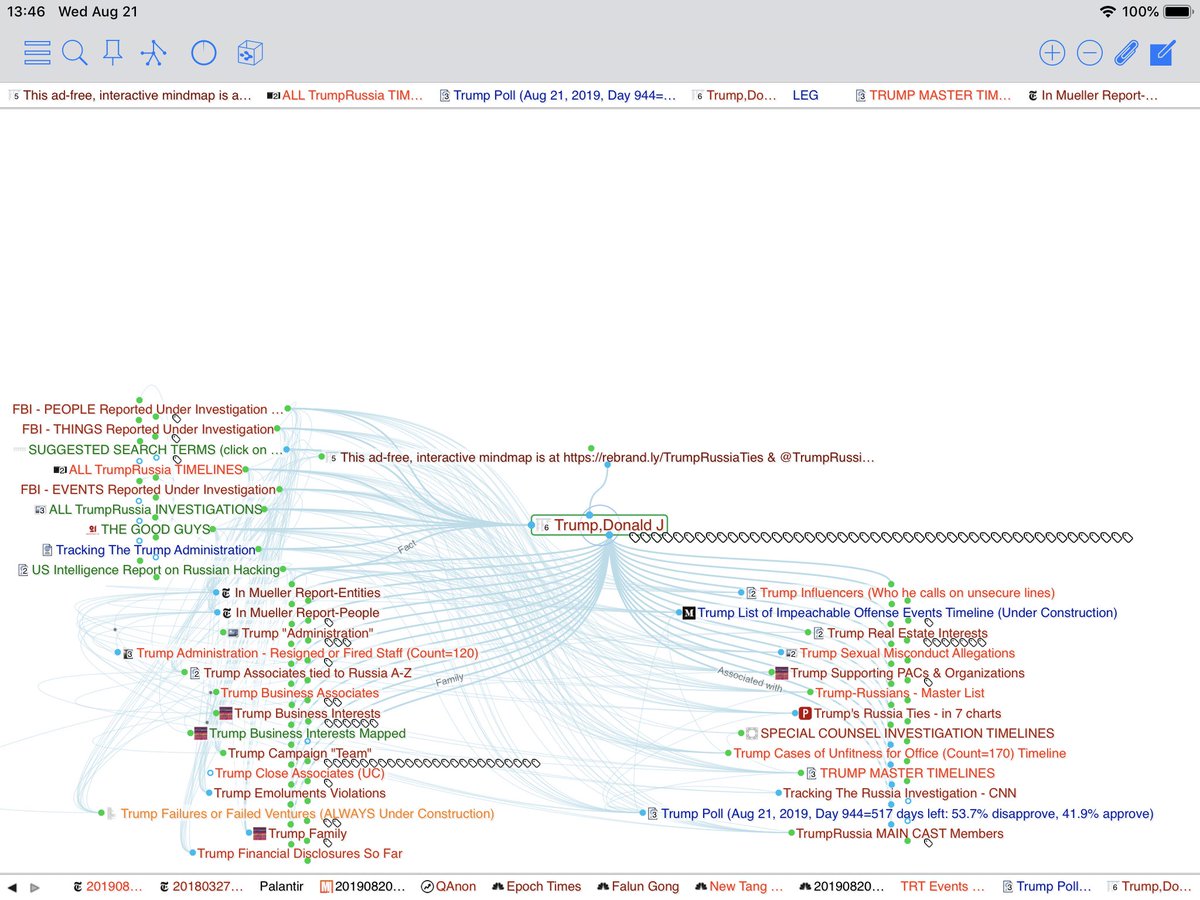Screen dimensions: 1200x900
Task: Open pinned tab Trump Poll (Aug 21, 2019
Action: coord(558,95)
